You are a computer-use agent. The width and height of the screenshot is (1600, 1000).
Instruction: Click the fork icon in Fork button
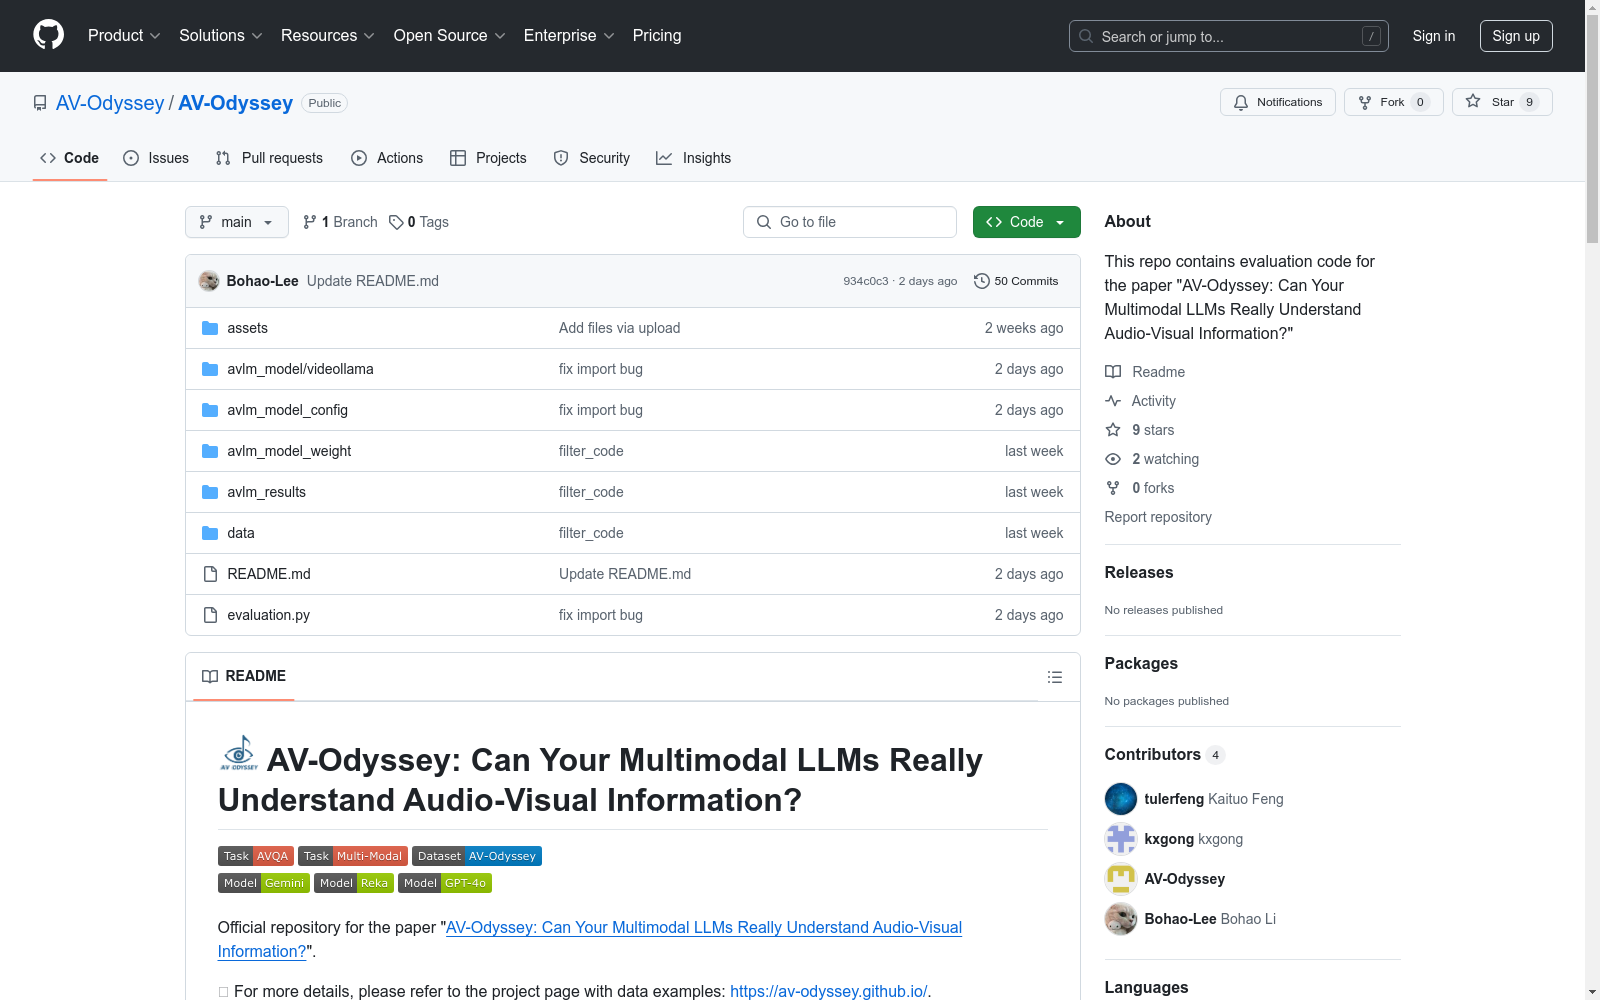click(x=1365, y=102)
